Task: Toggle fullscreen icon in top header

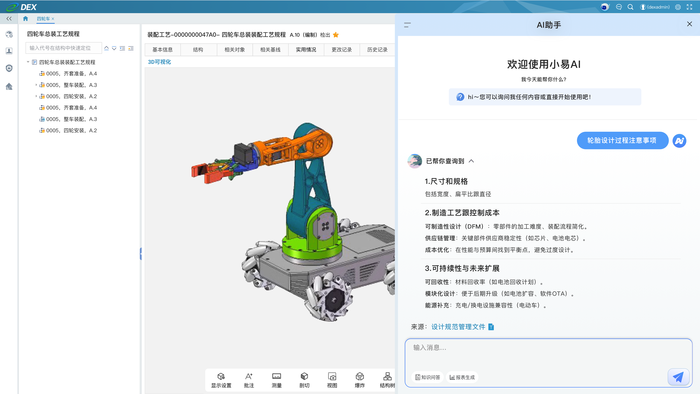Action: click(689, 7)
